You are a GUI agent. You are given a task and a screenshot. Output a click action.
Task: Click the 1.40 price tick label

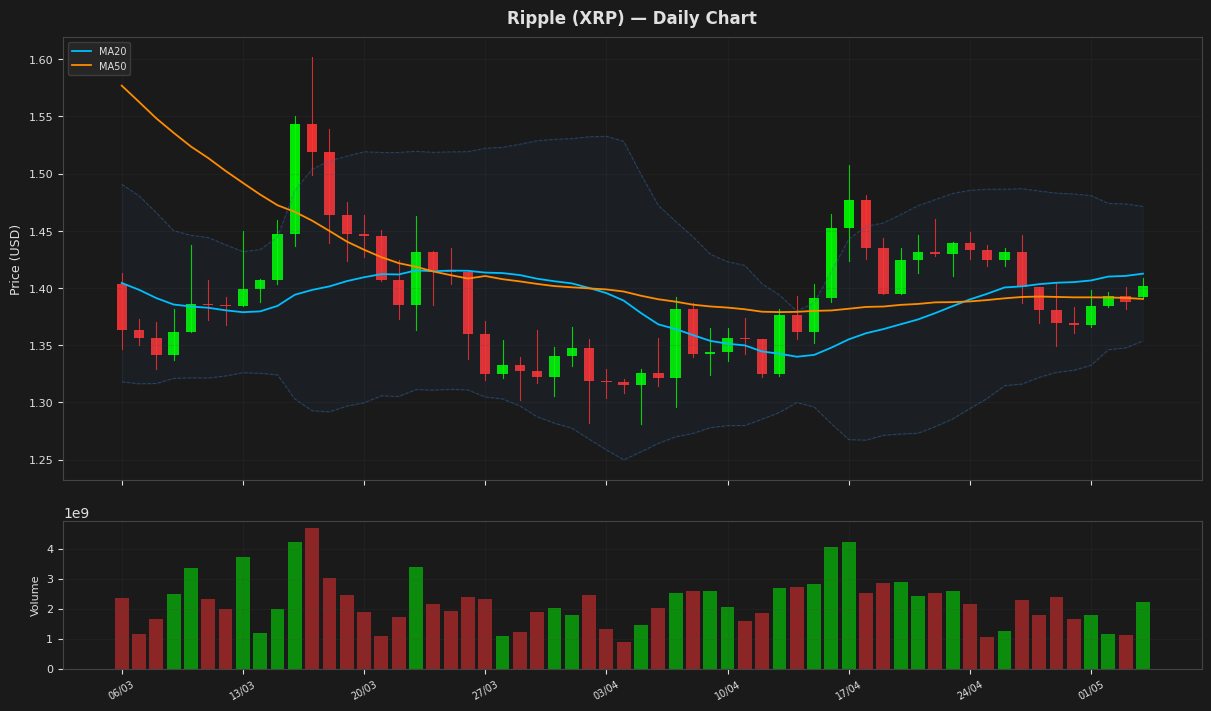[x=40, y=289]
